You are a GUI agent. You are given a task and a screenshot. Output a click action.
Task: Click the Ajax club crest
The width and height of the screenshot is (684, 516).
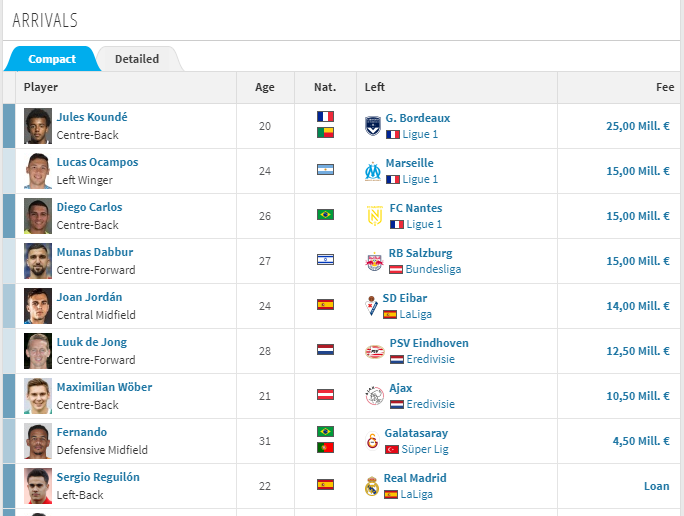[x=374, y=396]
